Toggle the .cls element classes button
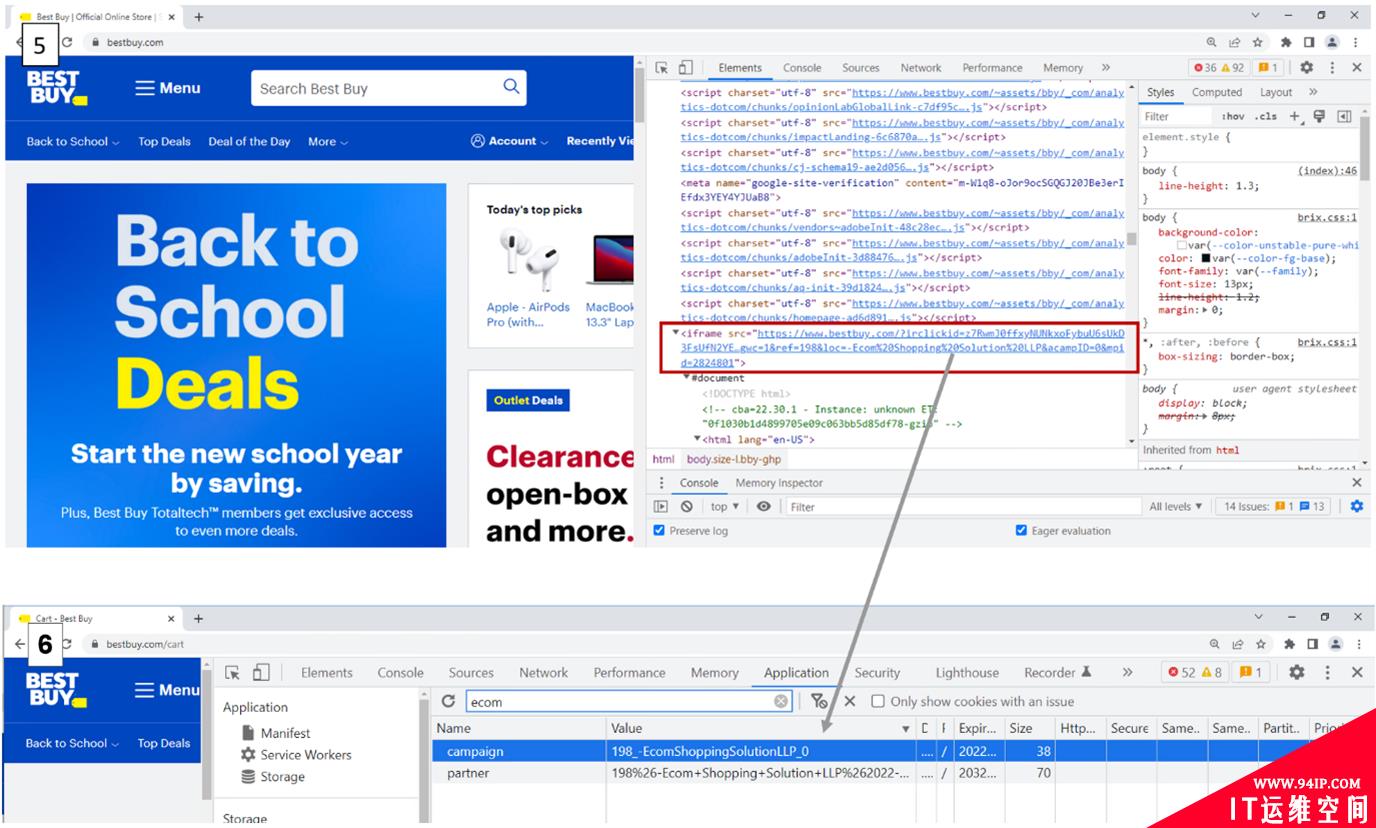The image size is (1376, 828). point(1266,117)
